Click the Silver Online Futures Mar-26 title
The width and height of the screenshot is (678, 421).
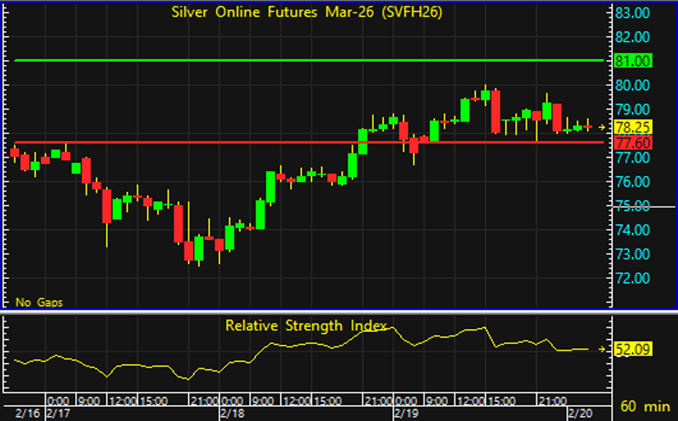(306, 14)
